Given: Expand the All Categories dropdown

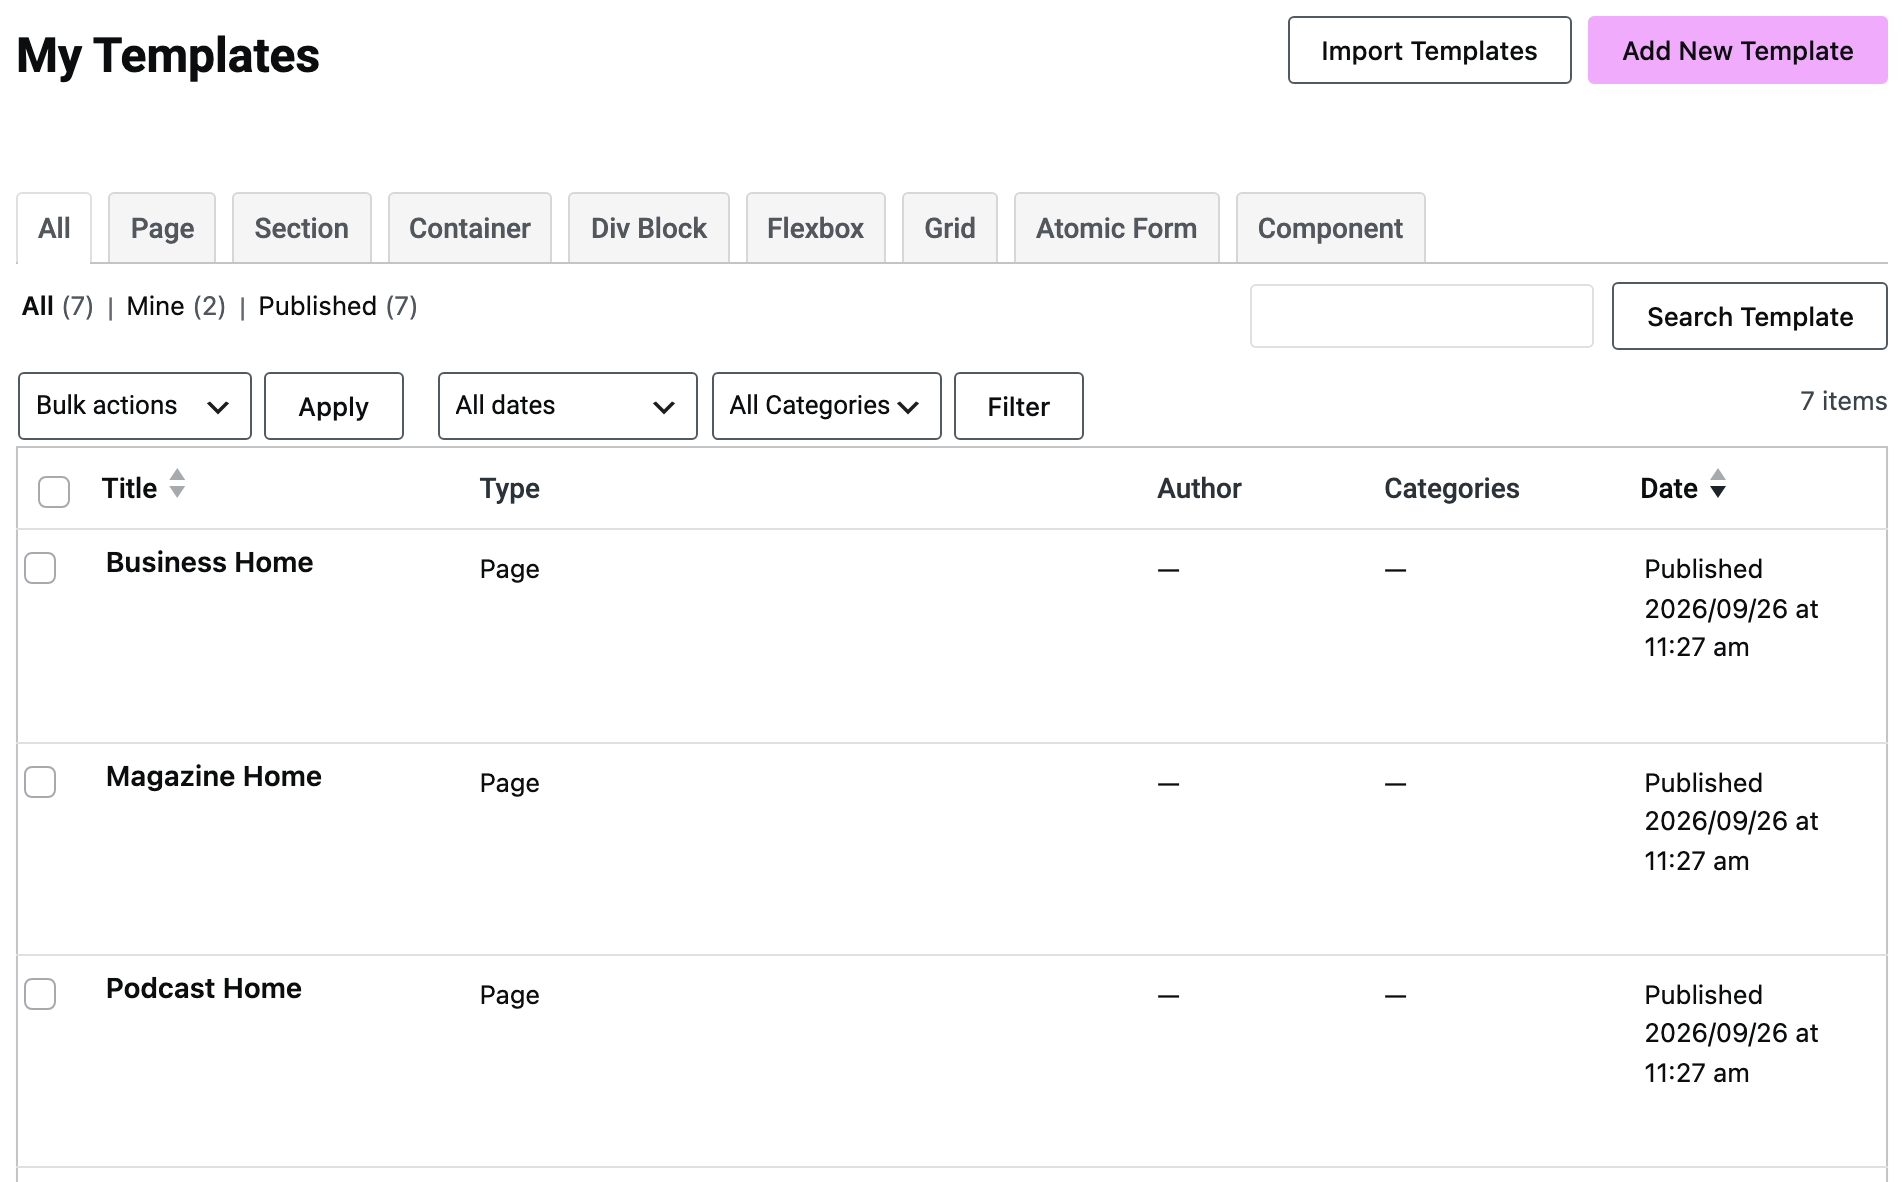Looking at the screenshot, I should tap(826, 406).
